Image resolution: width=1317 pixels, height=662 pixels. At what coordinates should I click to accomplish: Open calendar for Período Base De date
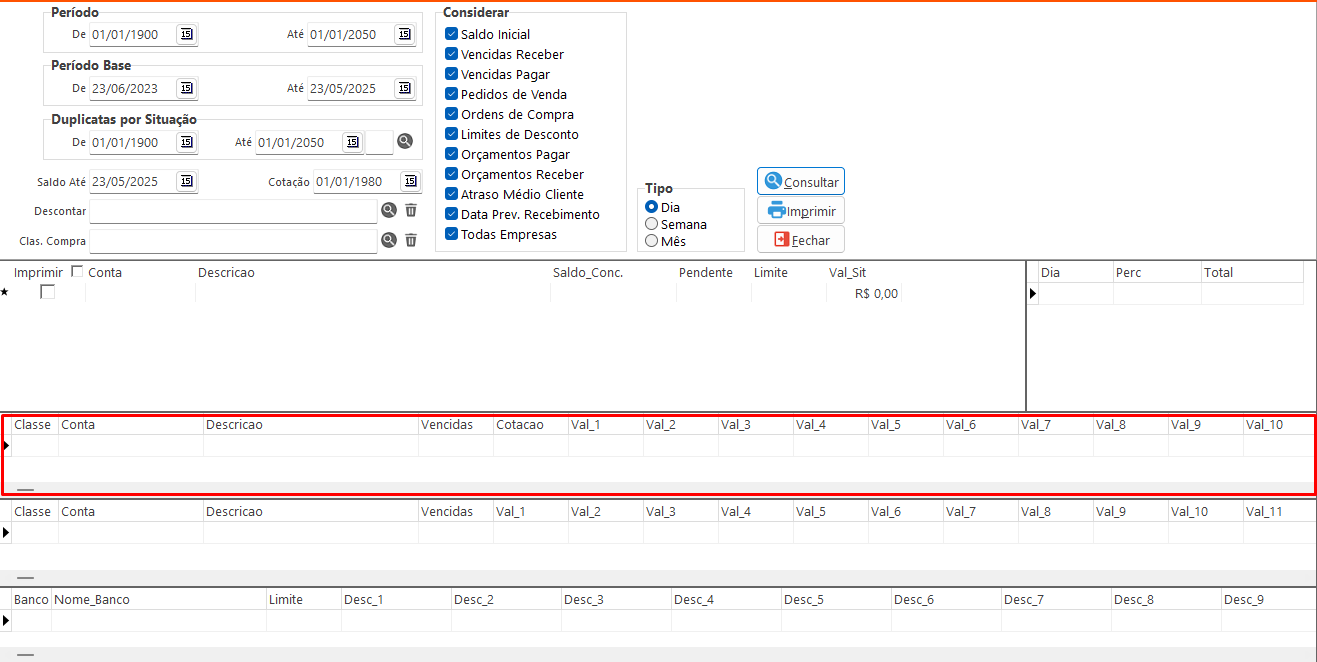click(186, 89)
